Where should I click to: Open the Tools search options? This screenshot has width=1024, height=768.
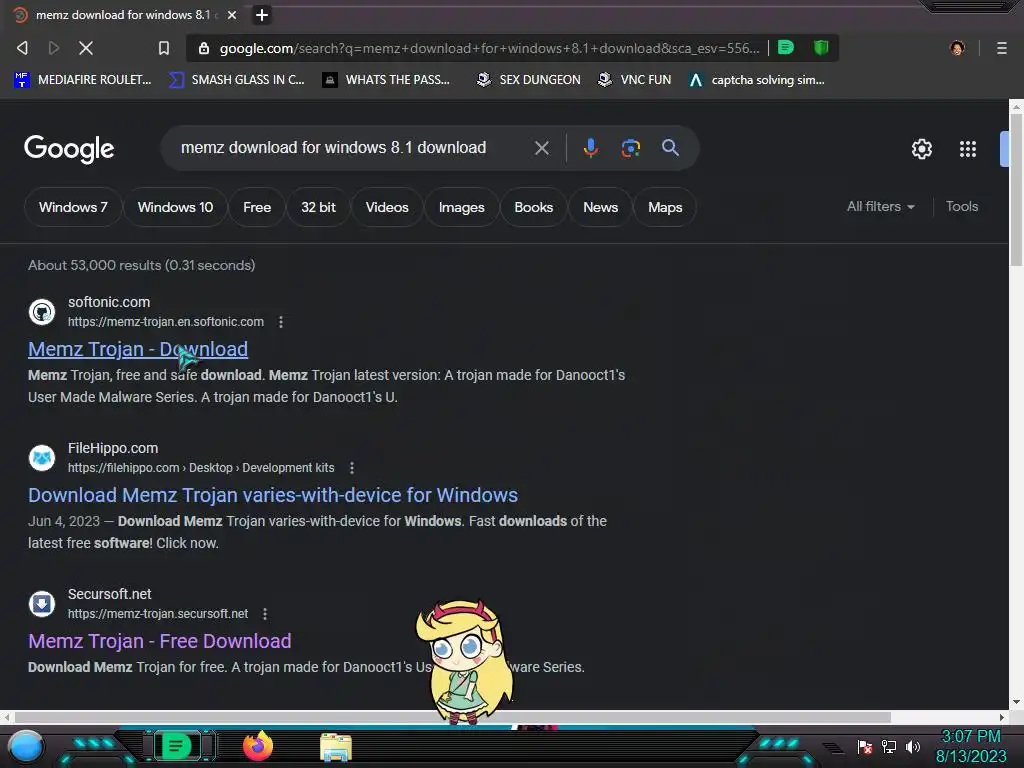(962, 206)
